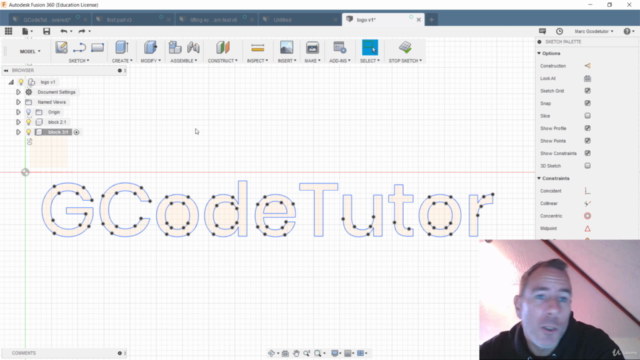Select the sketch Rectangle tool icon
The image size is (640, 360).
[x=97, y=48]
